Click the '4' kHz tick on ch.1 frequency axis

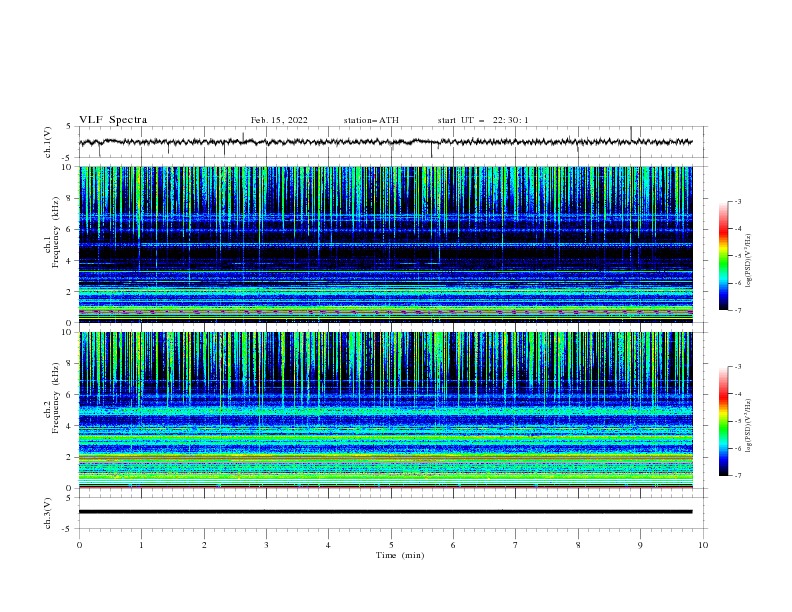tap(71, 261)
